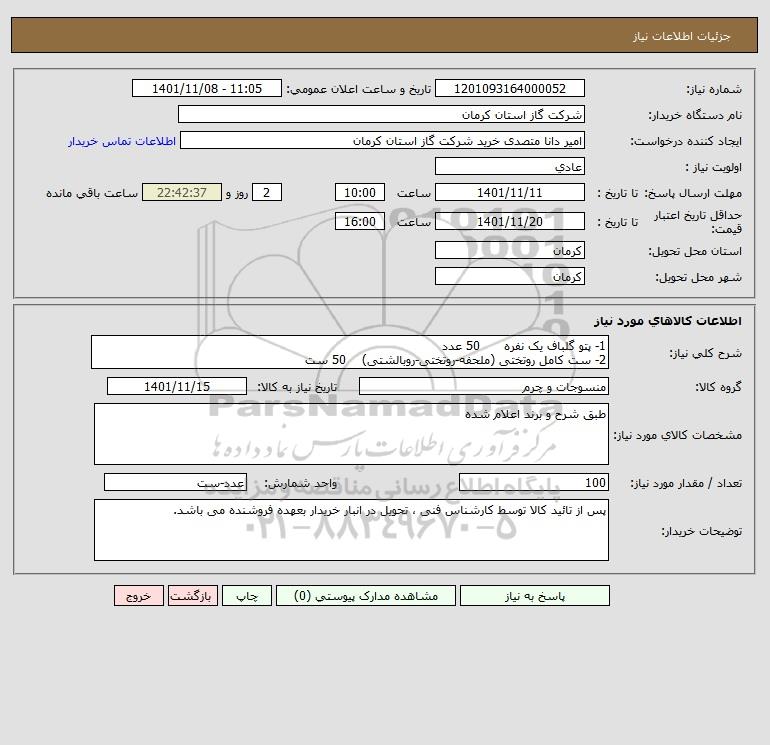Click the خروج exit button
The width and height of the screenshot is (770, 745).
[139, 596]
